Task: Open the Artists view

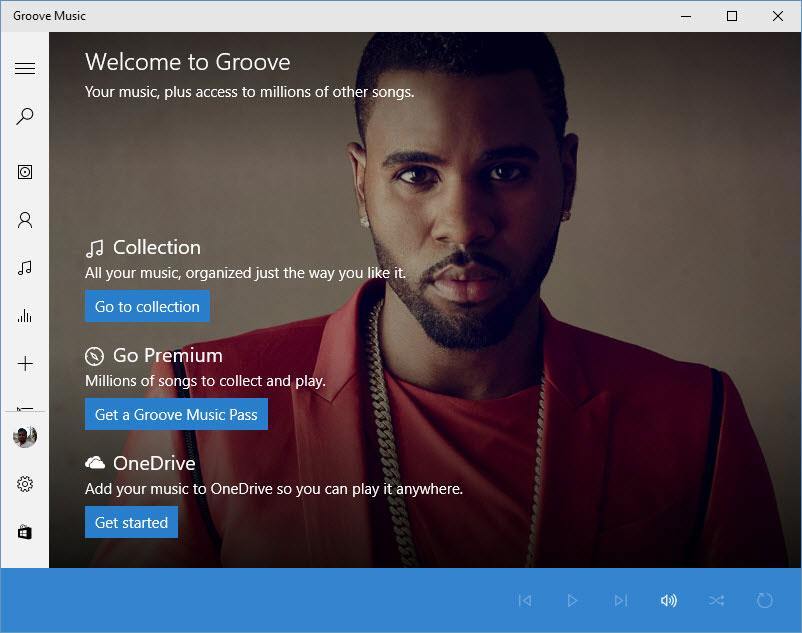Action: [25, 219]
